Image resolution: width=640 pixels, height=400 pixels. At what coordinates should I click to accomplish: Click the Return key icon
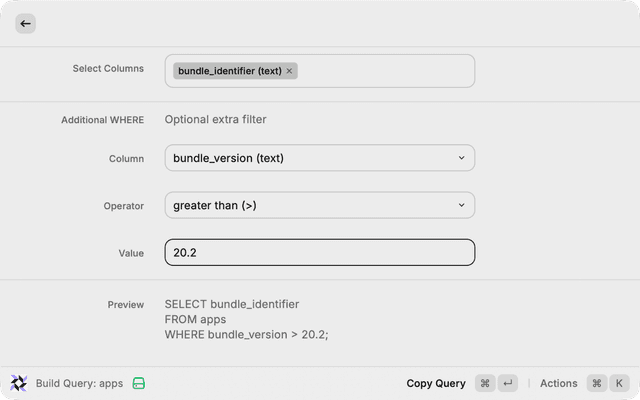pyautogui.click(x=509, y=383)
